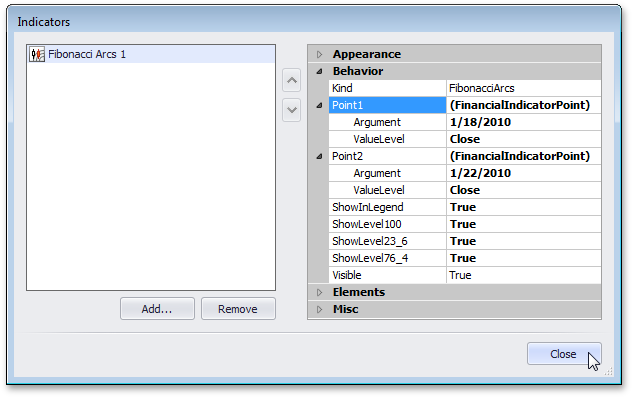The image size is (632, 397).
Task: Click the Add... button
Action: click(157, 309)
